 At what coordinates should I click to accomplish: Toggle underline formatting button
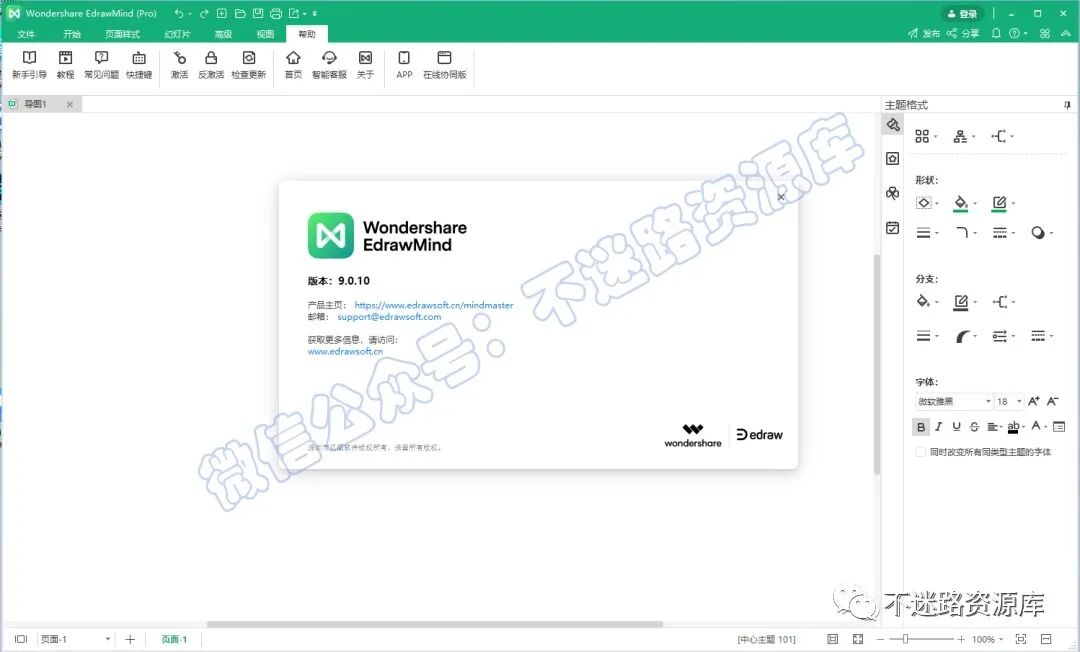pos(956,427)
